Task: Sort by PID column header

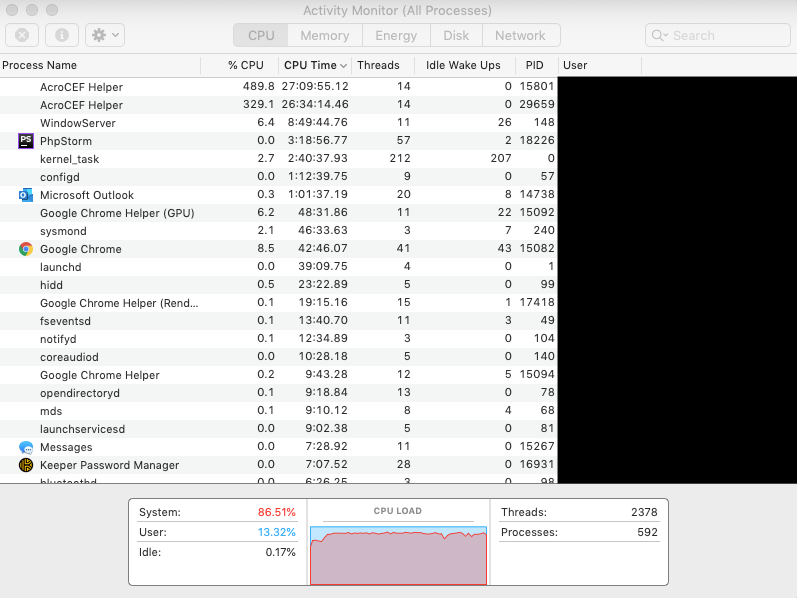Action: pyautogui.click(x=534, y=65)
